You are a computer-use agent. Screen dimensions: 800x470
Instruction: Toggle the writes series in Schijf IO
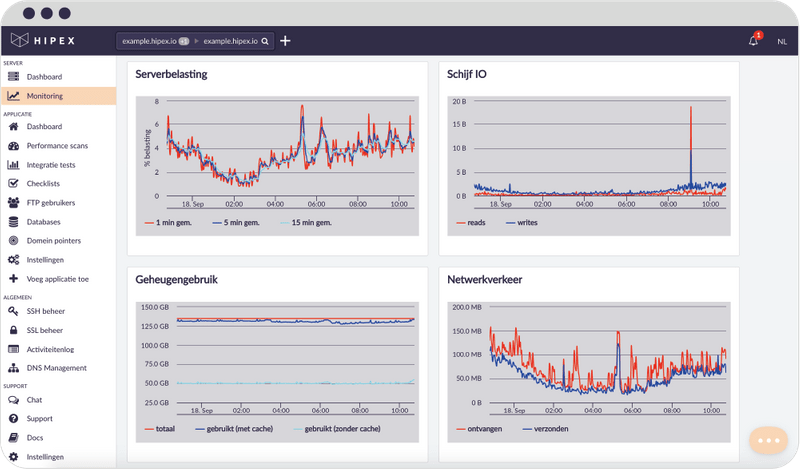click(521, 222)
